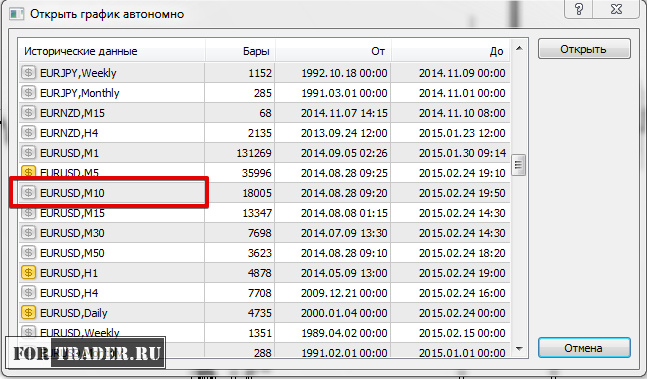The image size is (647, 379).
Task: Sort by До column header
Action: pos(451,51)
